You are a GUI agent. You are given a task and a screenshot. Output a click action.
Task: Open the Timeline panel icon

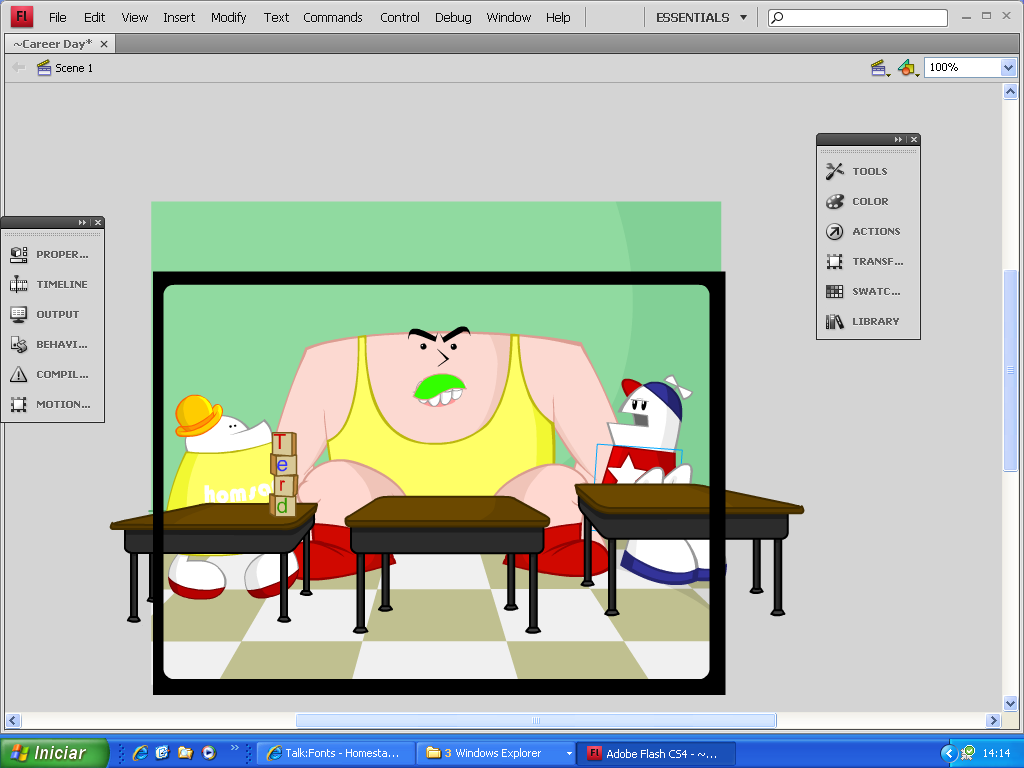click(19, 284)
